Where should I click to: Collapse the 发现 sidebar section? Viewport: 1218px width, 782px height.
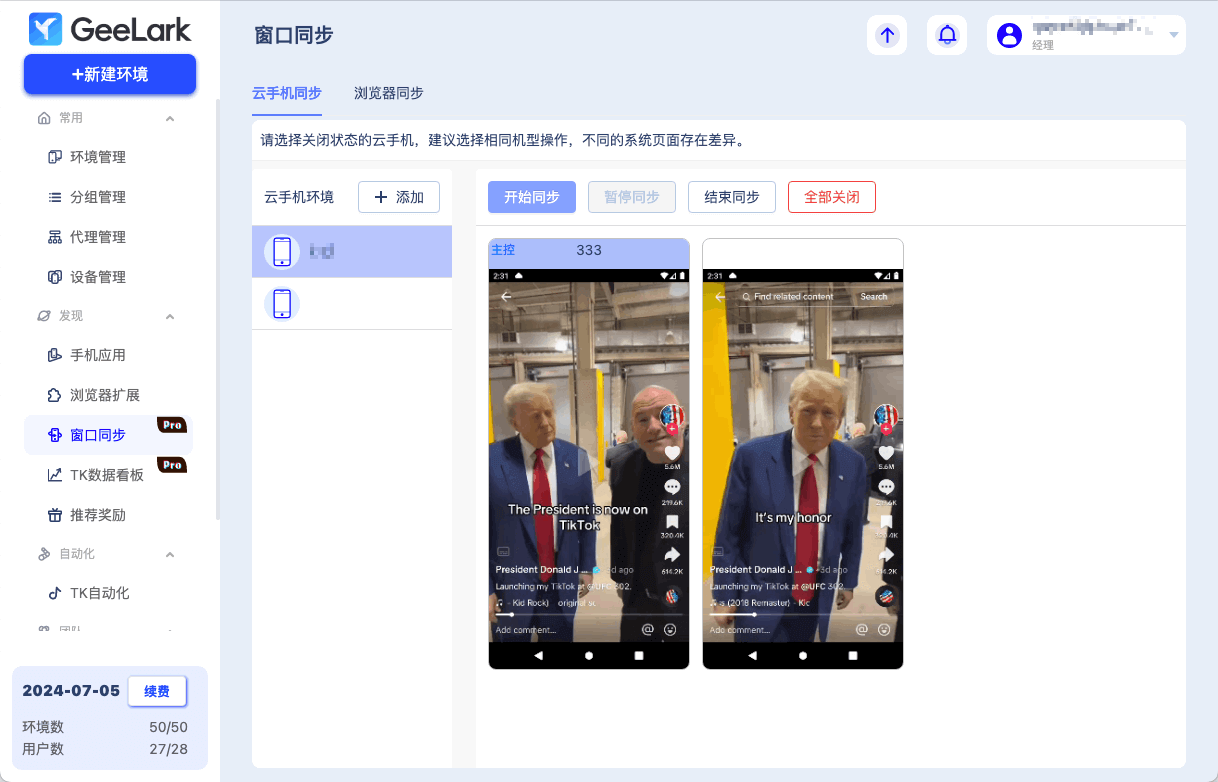170,316
